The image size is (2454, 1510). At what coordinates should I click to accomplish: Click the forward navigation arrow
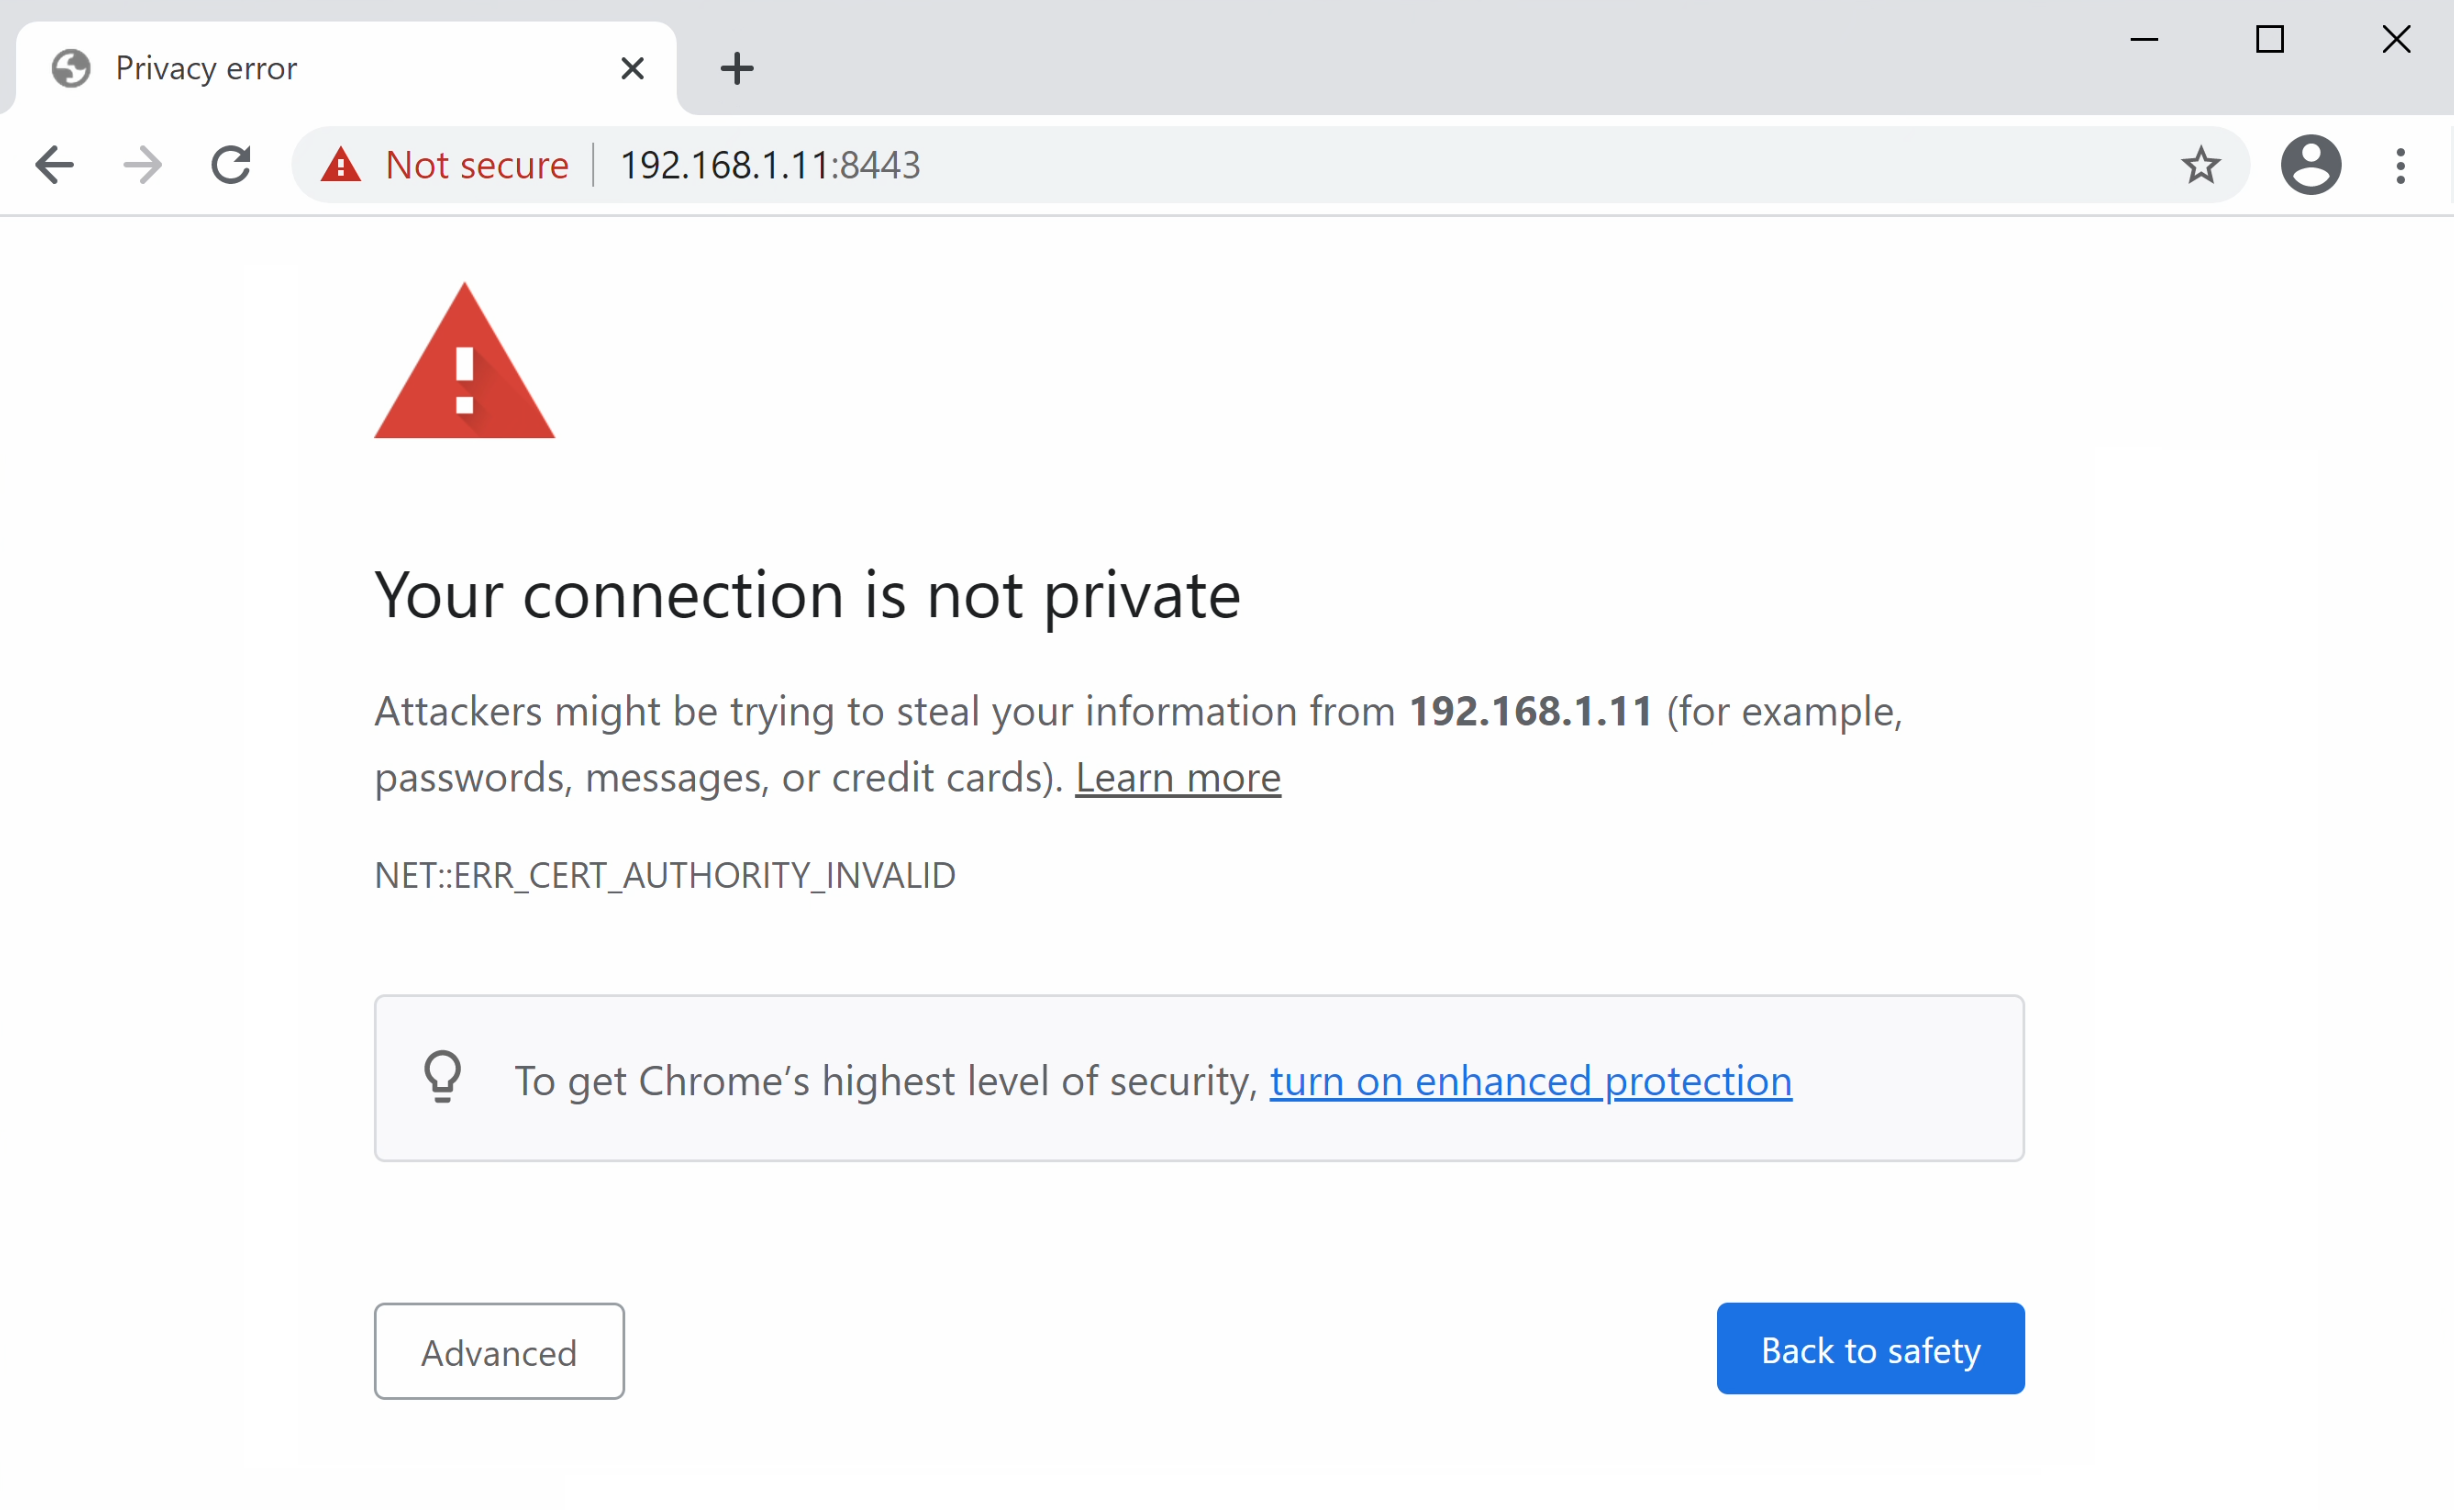point(142,165)
